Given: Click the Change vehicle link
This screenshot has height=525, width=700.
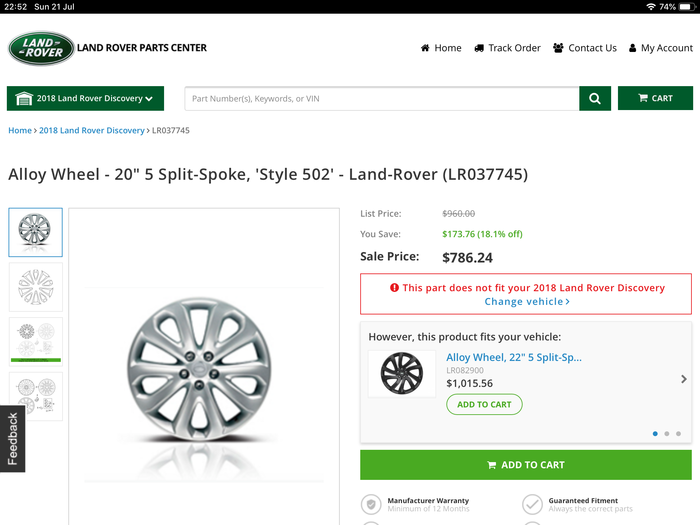Looking at the screenshot, I should [x=527, y=302].
